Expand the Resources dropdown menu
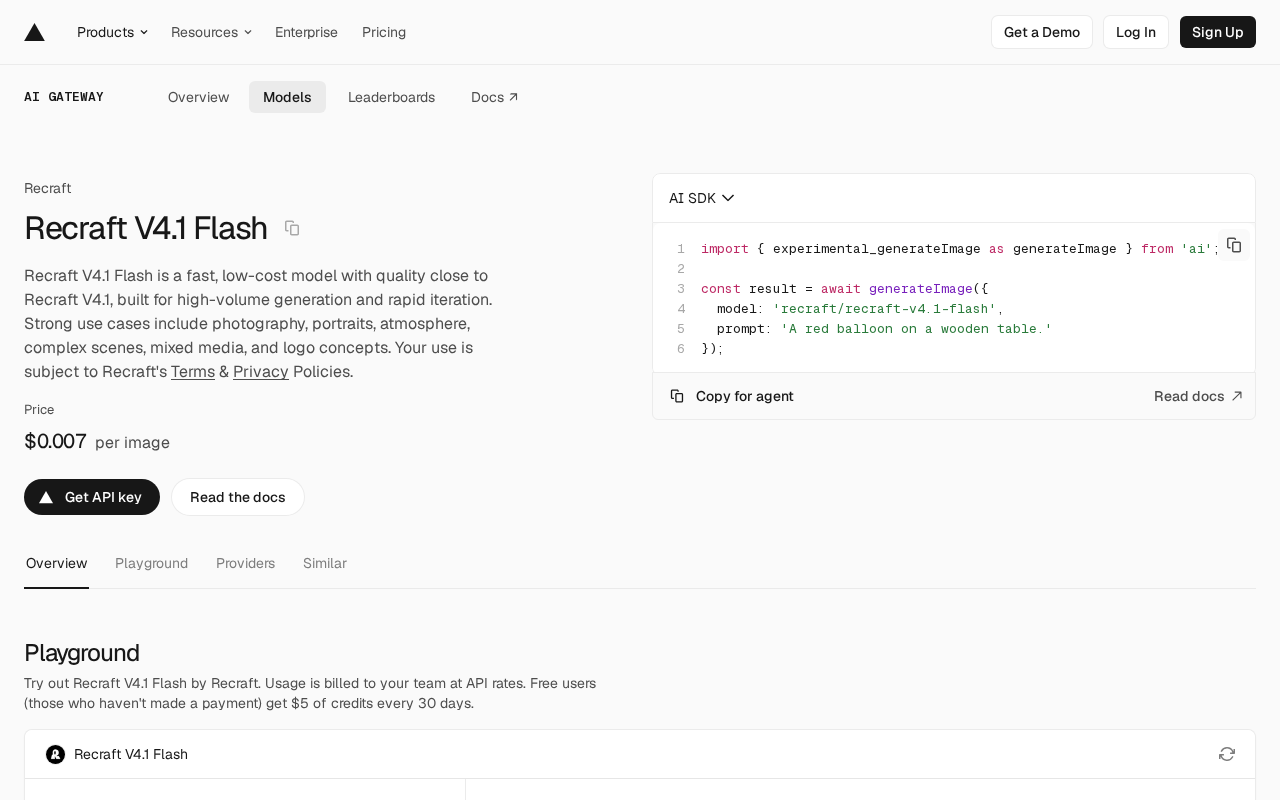Screen dimensions: 1280x800 [211, 32]
